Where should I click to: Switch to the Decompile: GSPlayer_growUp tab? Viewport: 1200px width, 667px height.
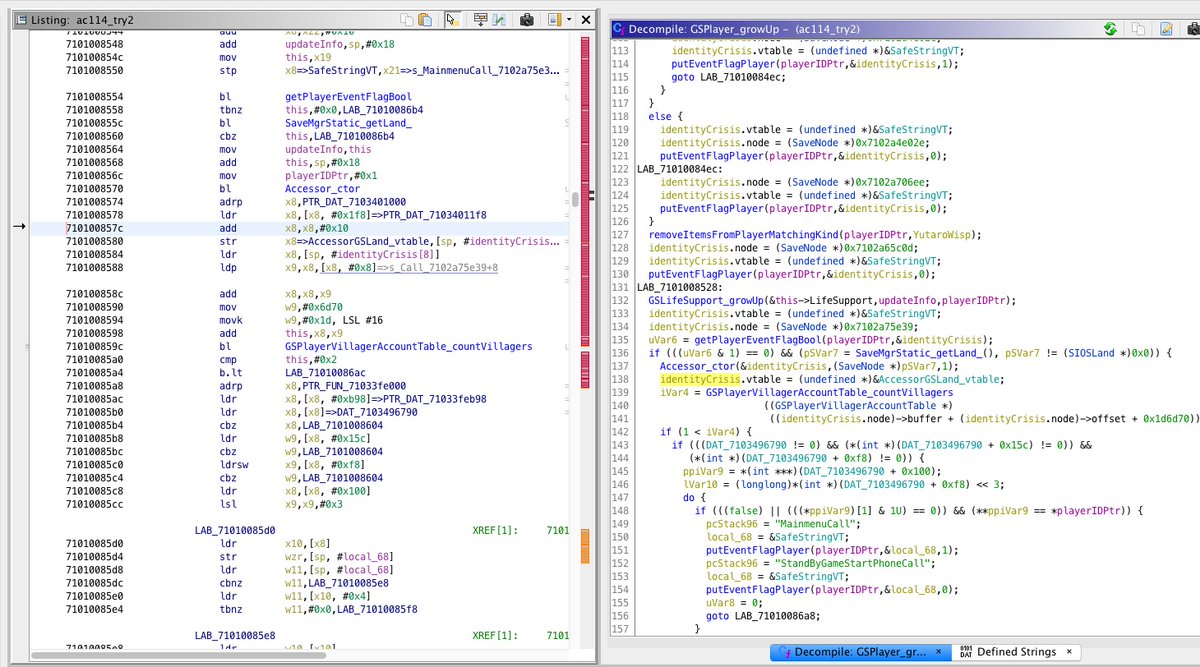click(x=862, y=652)
